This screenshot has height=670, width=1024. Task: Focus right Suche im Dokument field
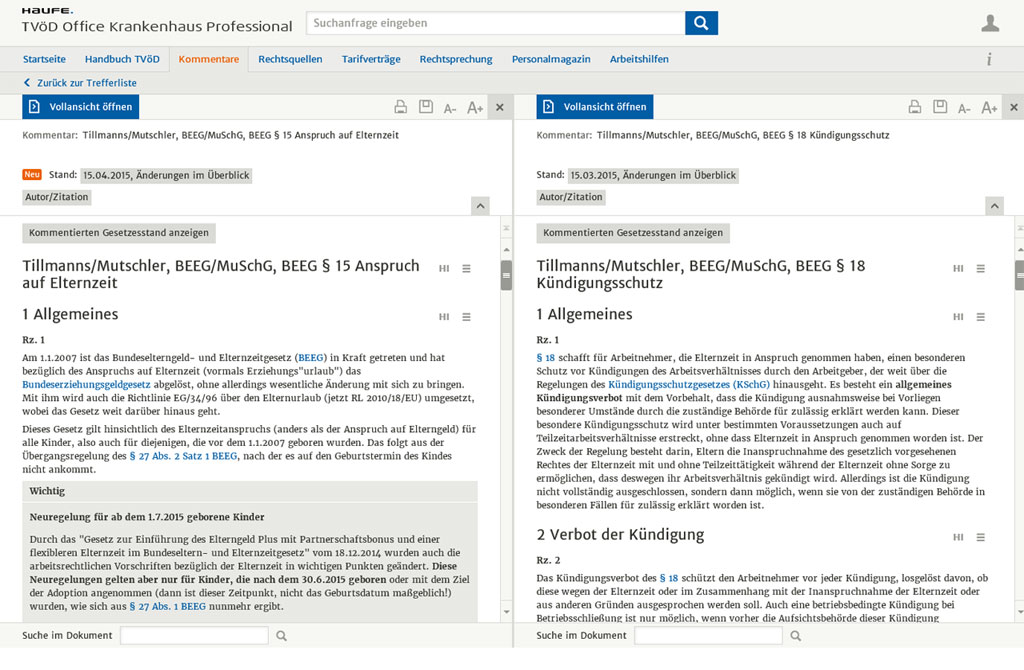coord(708,635)
